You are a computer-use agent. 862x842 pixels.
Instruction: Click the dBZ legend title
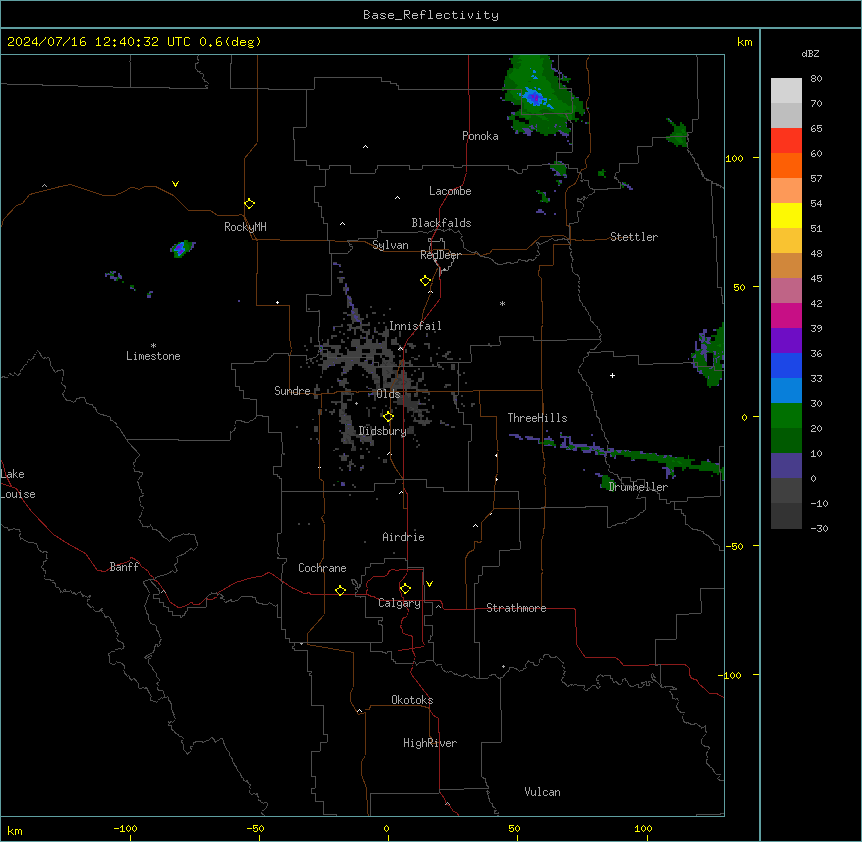[x=810, y=53]
